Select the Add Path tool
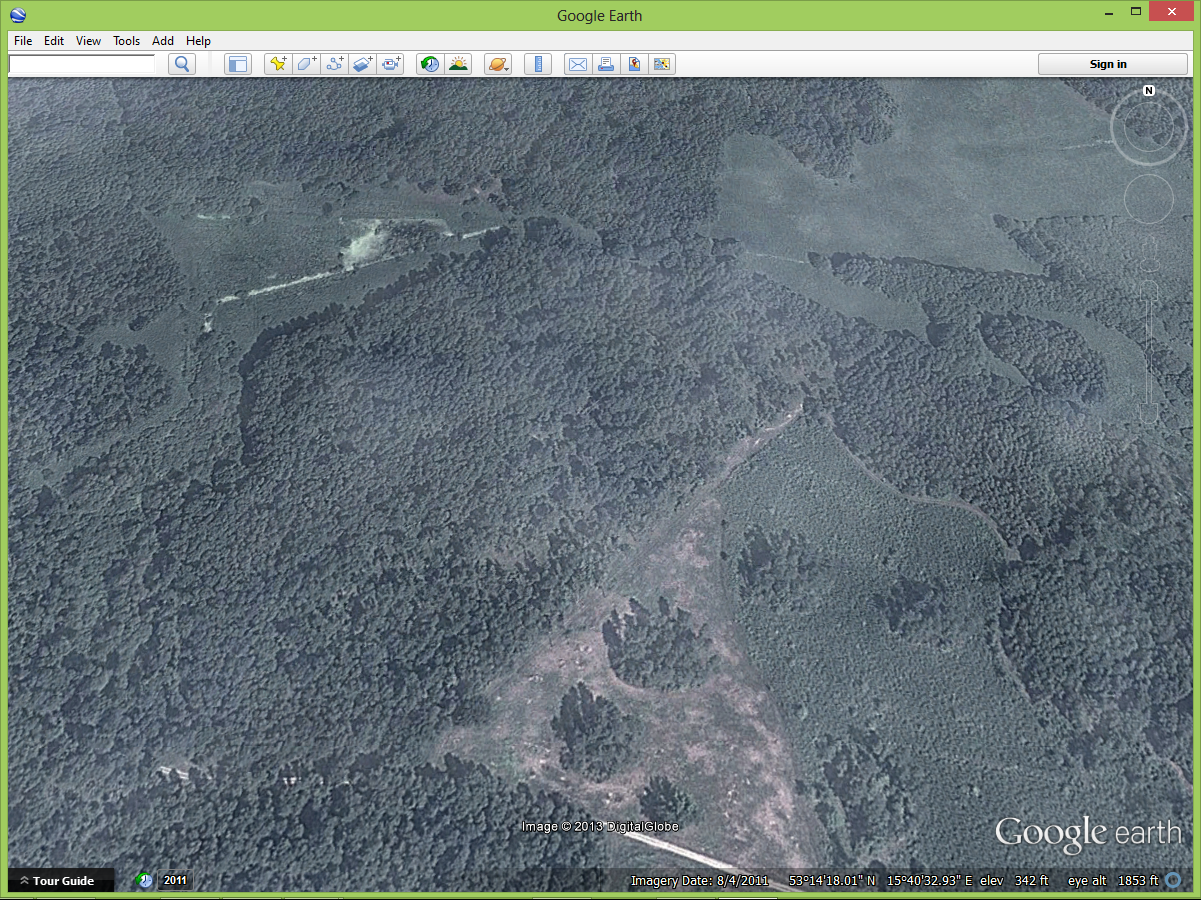 click(334, 64)
